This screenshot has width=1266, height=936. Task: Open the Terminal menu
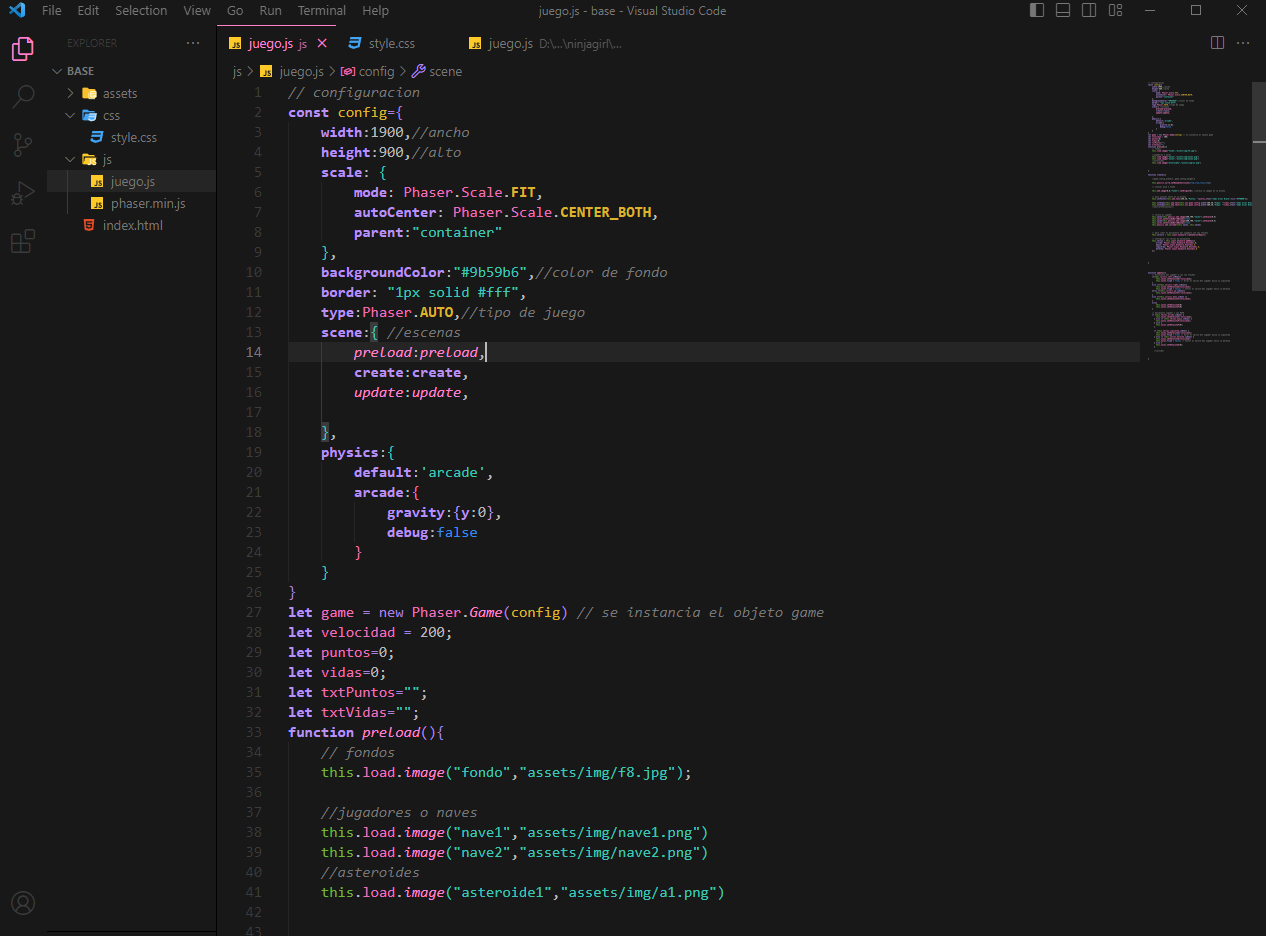[x=322, y=11]
